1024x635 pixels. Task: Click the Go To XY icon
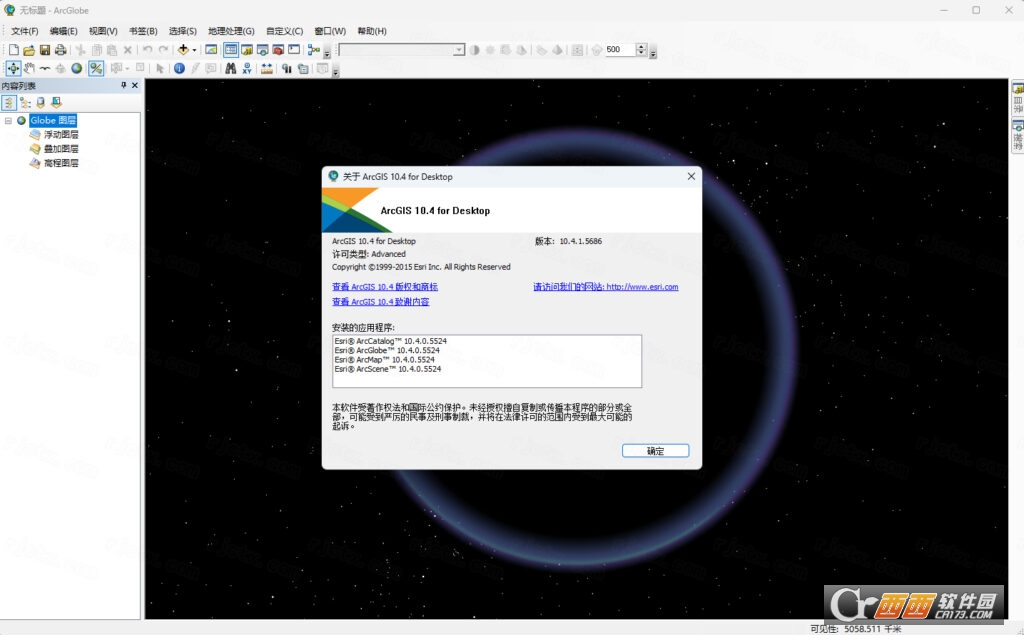(x=247, y=68)
